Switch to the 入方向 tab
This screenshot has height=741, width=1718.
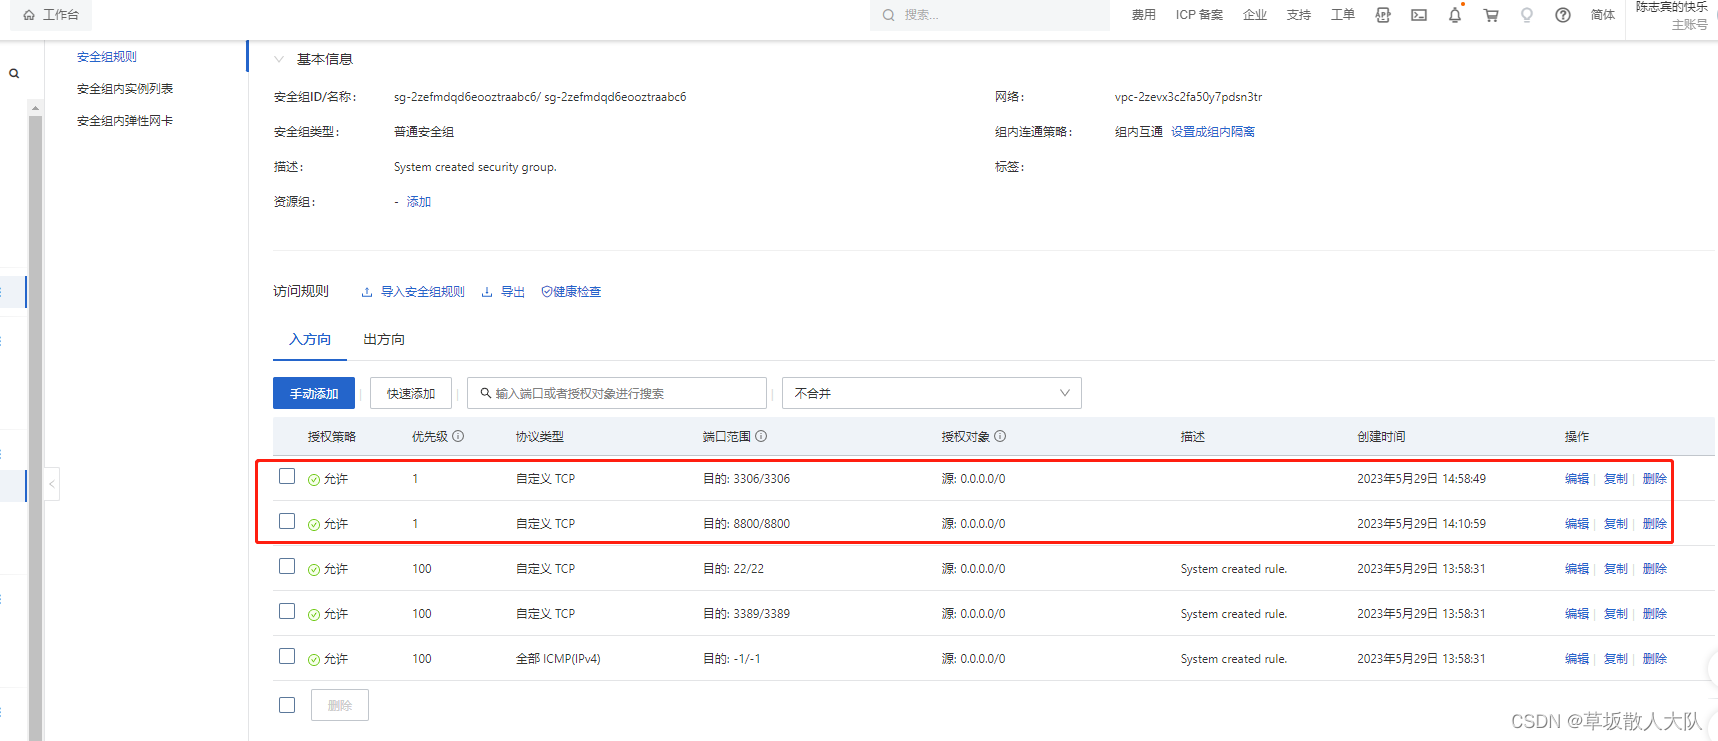point(310,340)
